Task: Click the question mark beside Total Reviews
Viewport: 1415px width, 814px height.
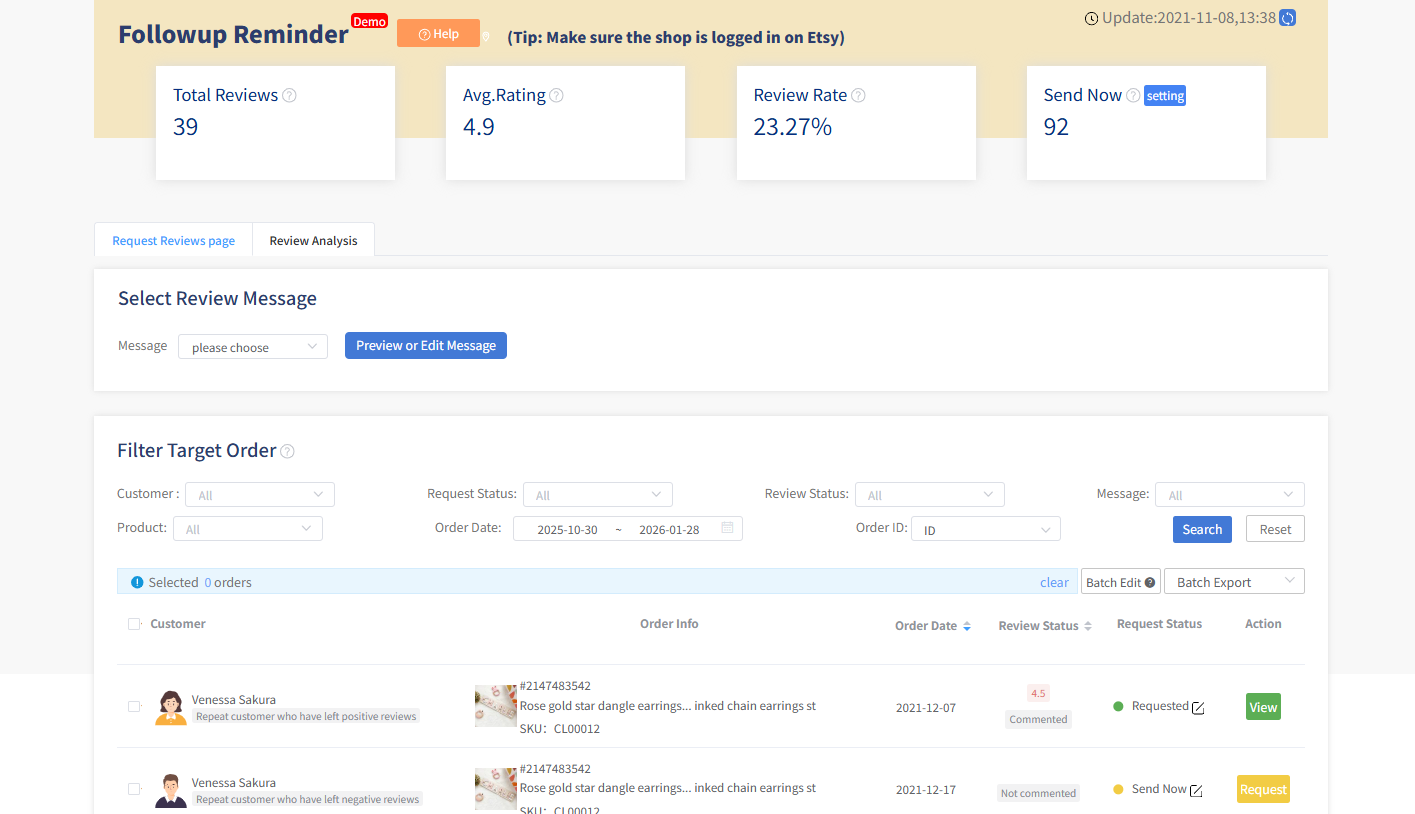Action: 288,95
